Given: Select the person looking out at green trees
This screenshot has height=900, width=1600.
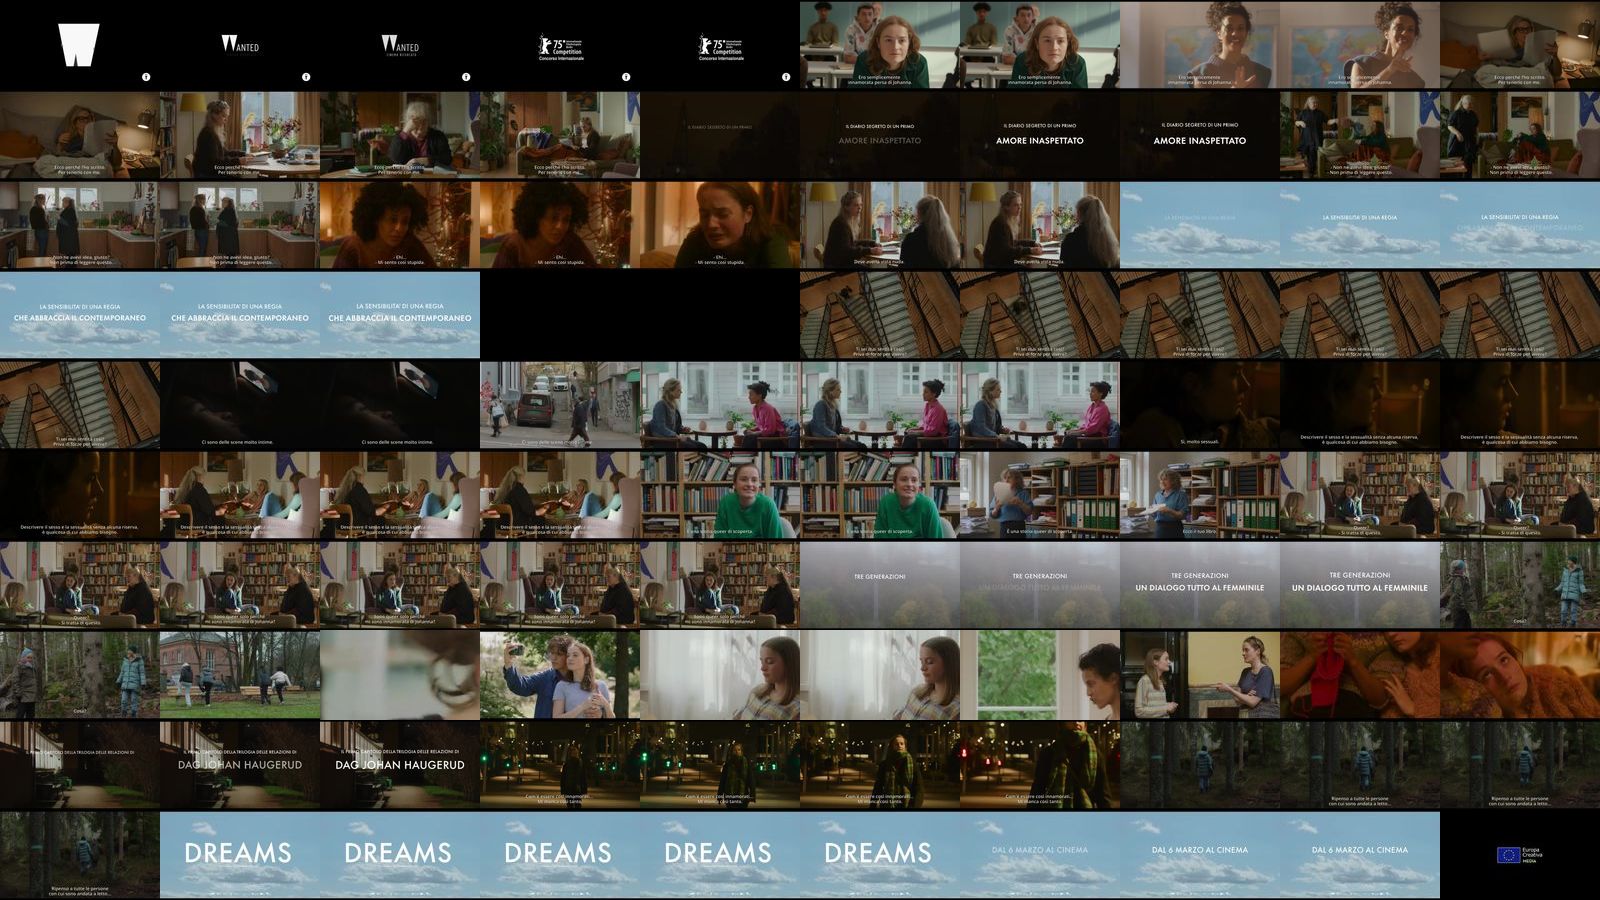Looking at the screenshot, I should point(1040,675).
